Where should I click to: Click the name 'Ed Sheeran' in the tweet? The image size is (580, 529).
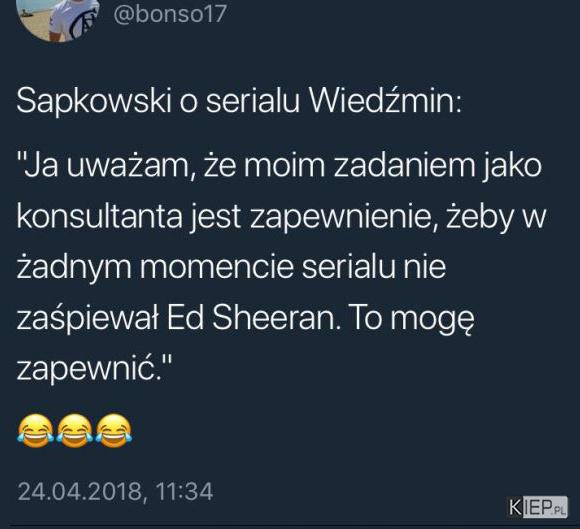pyautogui.click(x=253, y=318)
